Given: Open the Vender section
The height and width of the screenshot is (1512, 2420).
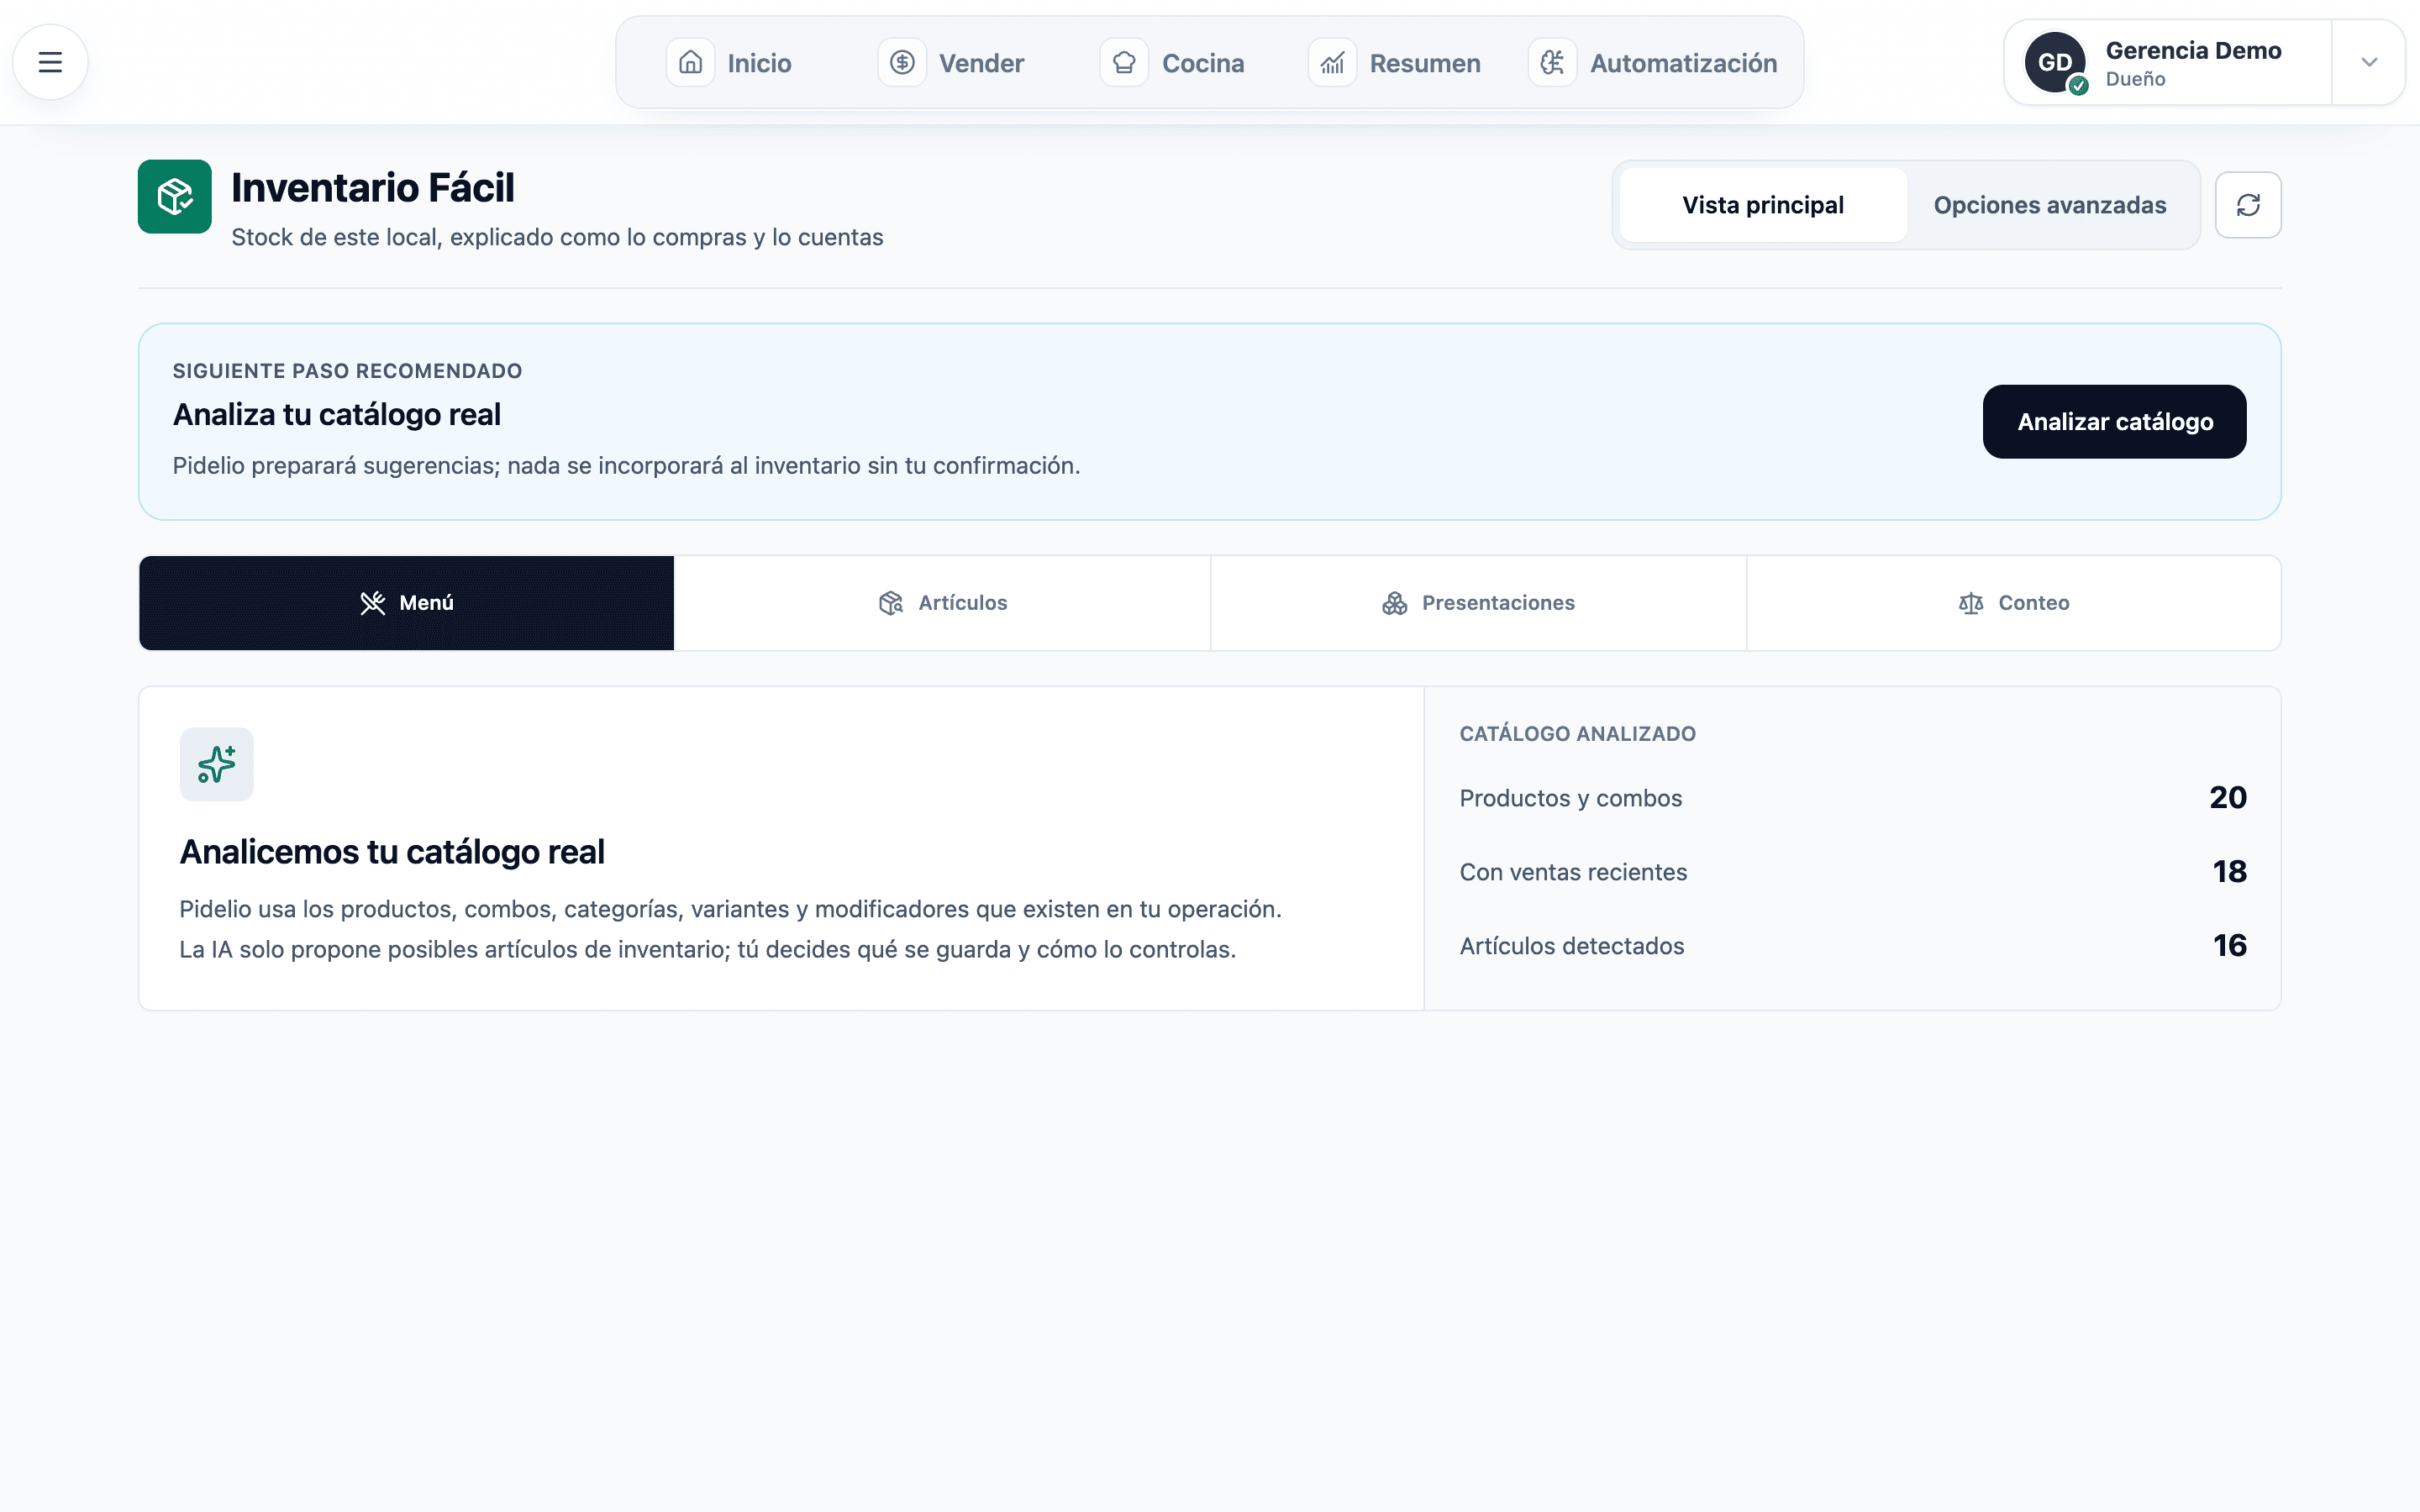Looking at the screenshot, I should [x=952, y=63].
